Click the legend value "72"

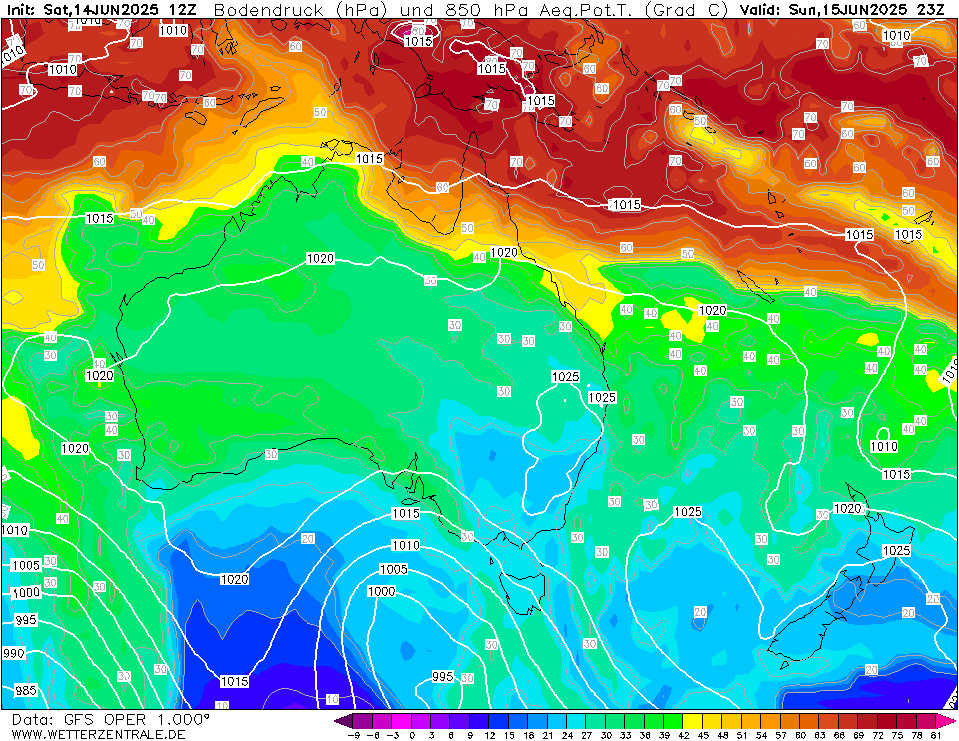(x=879, y=735)
